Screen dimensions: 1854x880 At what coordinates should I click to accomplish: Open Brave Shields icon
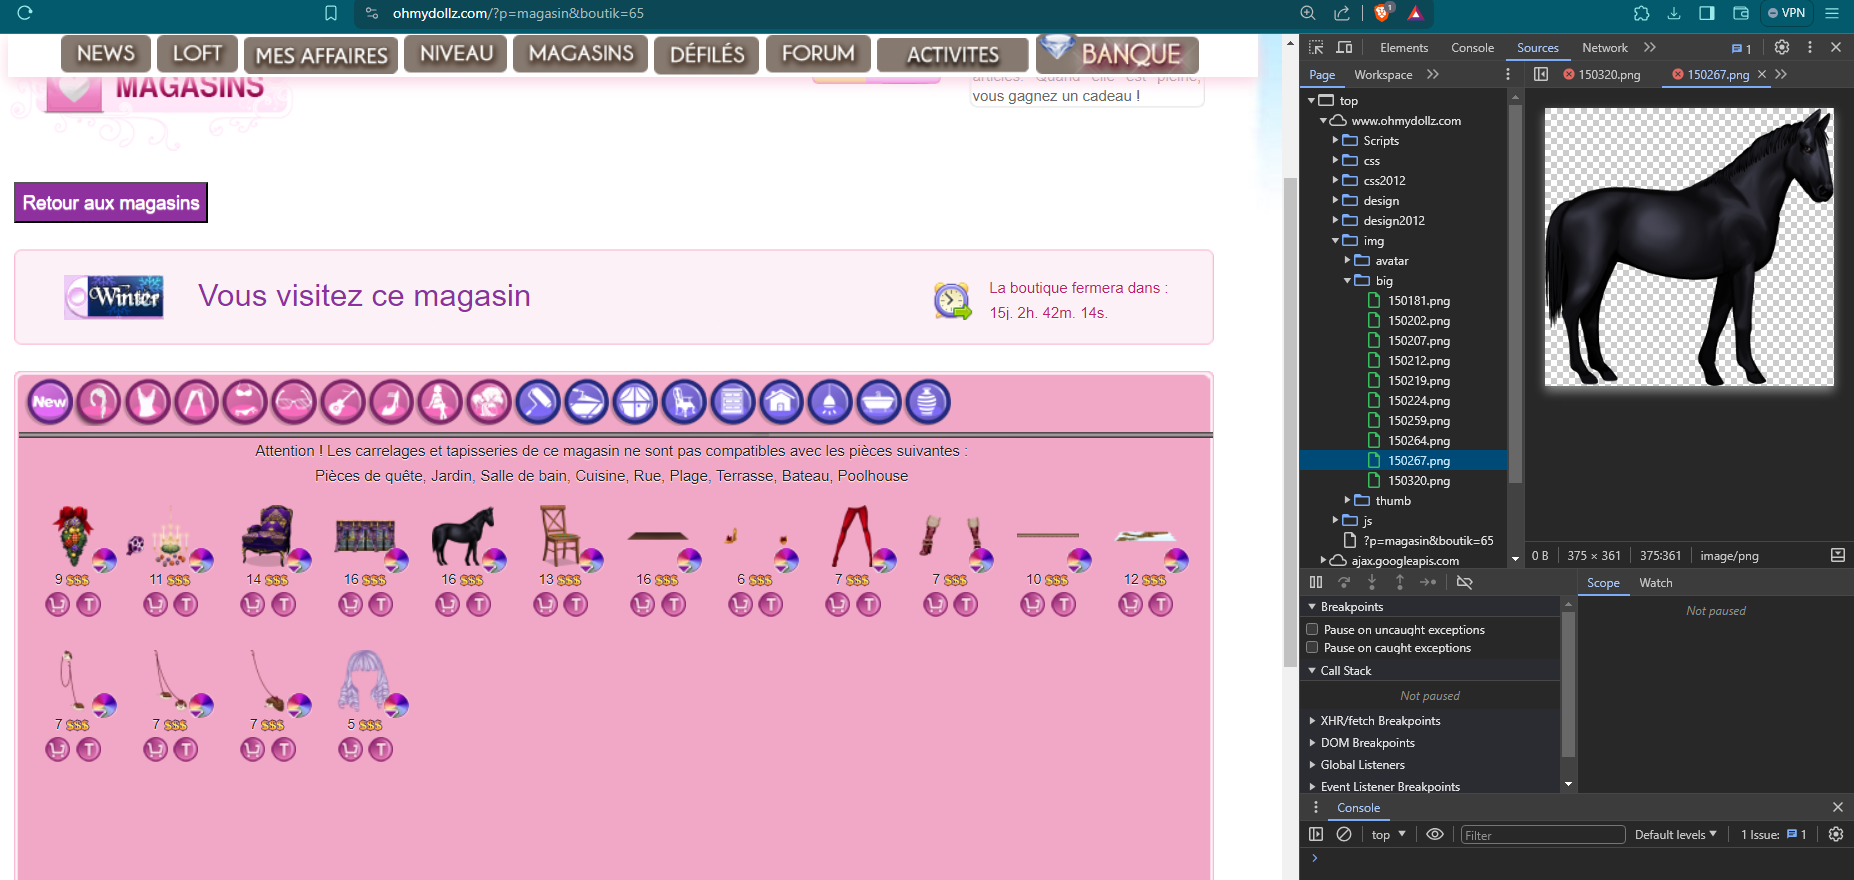(x=1383, y=13)
